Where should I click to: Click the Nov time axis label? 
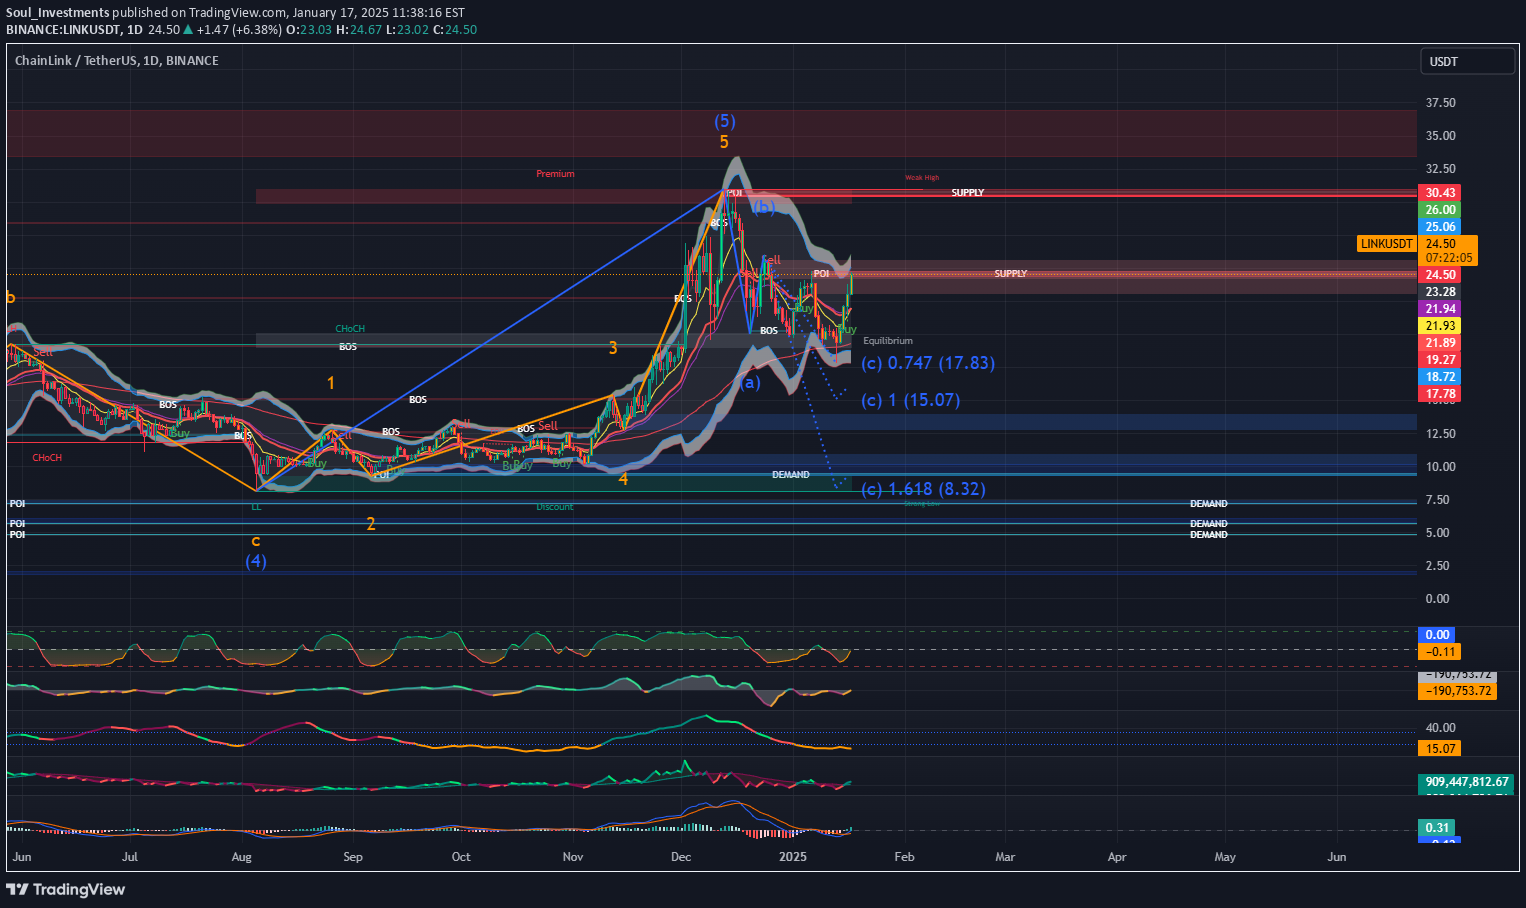click(x=573, y=857)
